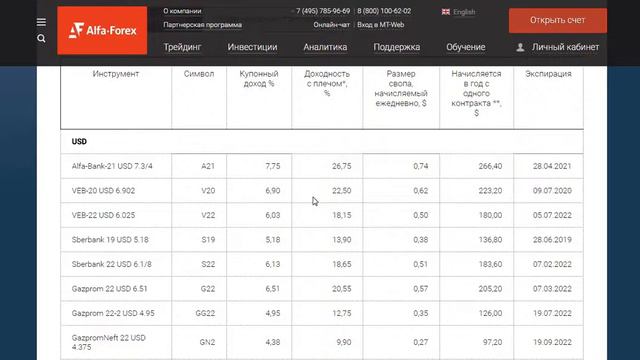Click the 180,00 yearly accrual value
Screen dimensions: 640x360
pos(490,215)
